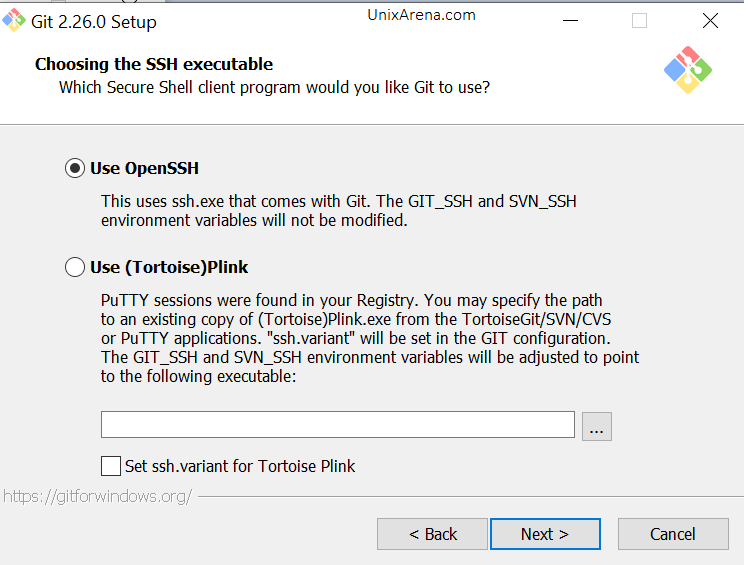748x565 pixels.
Task: Enable Set ssh.variant for Tortoise Plink
Action: [x=111, y=466]
